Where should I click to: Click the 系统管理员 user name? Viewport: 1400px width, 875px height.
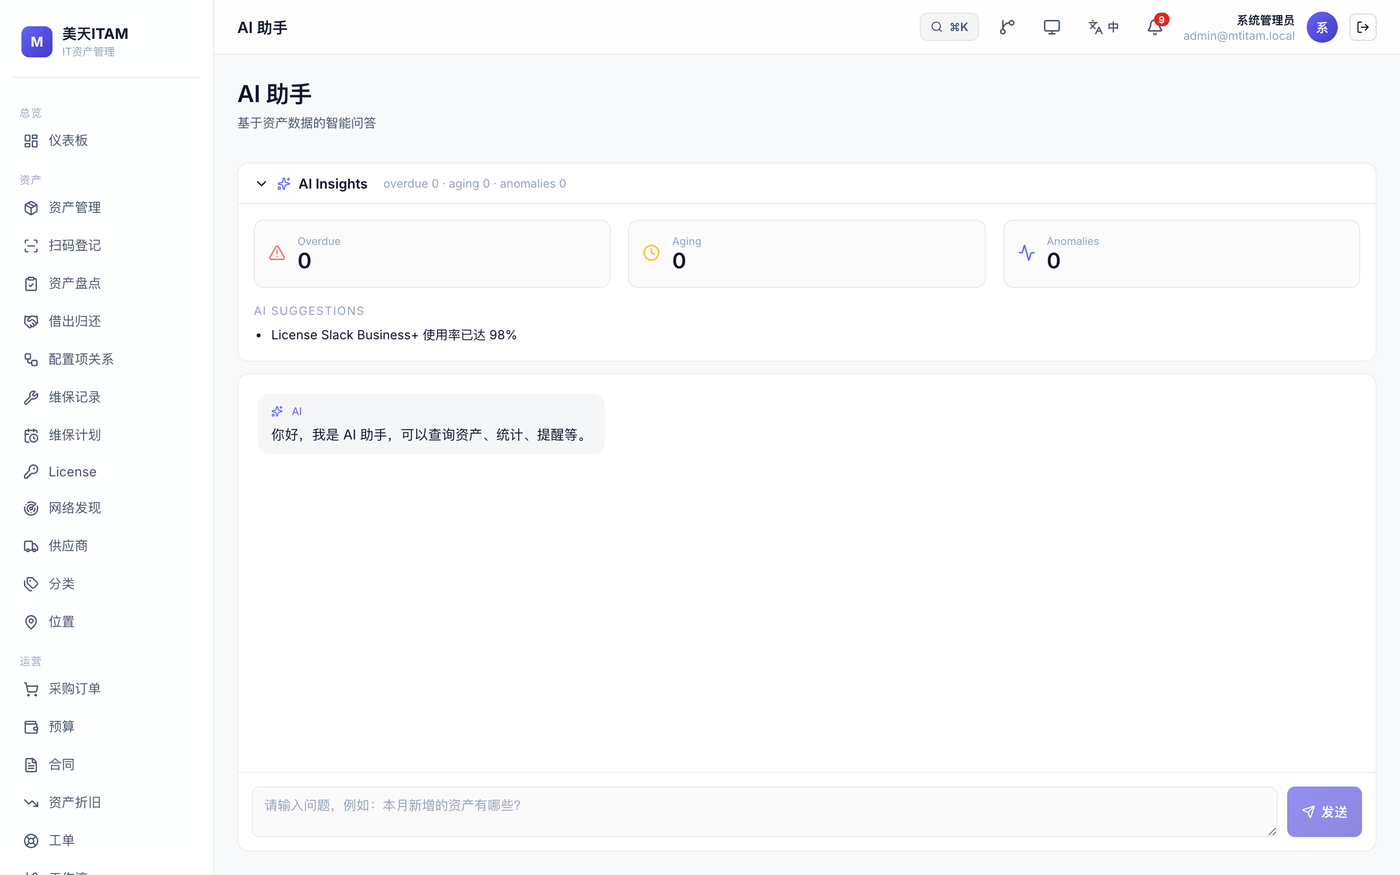click(x=1265, y=20)
